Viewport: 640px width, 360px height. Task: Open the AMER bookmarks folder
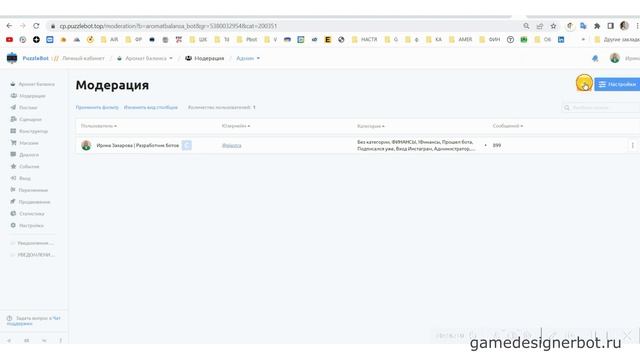[460, 40]
